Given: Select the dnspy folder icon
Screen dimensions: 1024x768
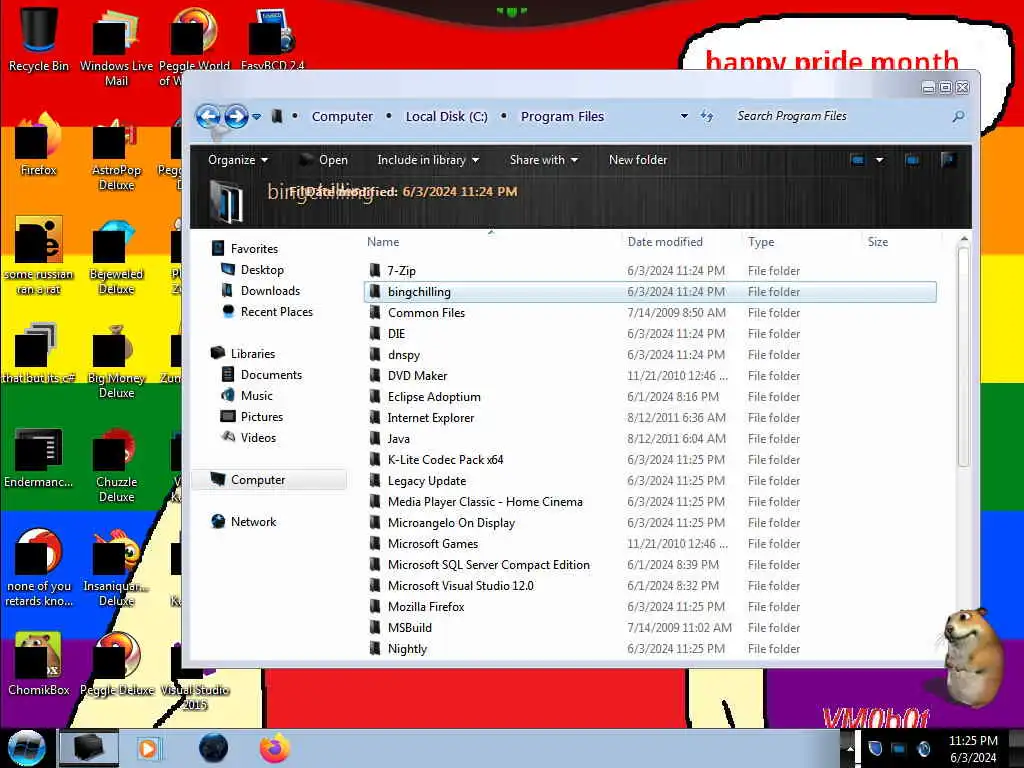Looking at the screenshot, I should (x=375, y=355).
